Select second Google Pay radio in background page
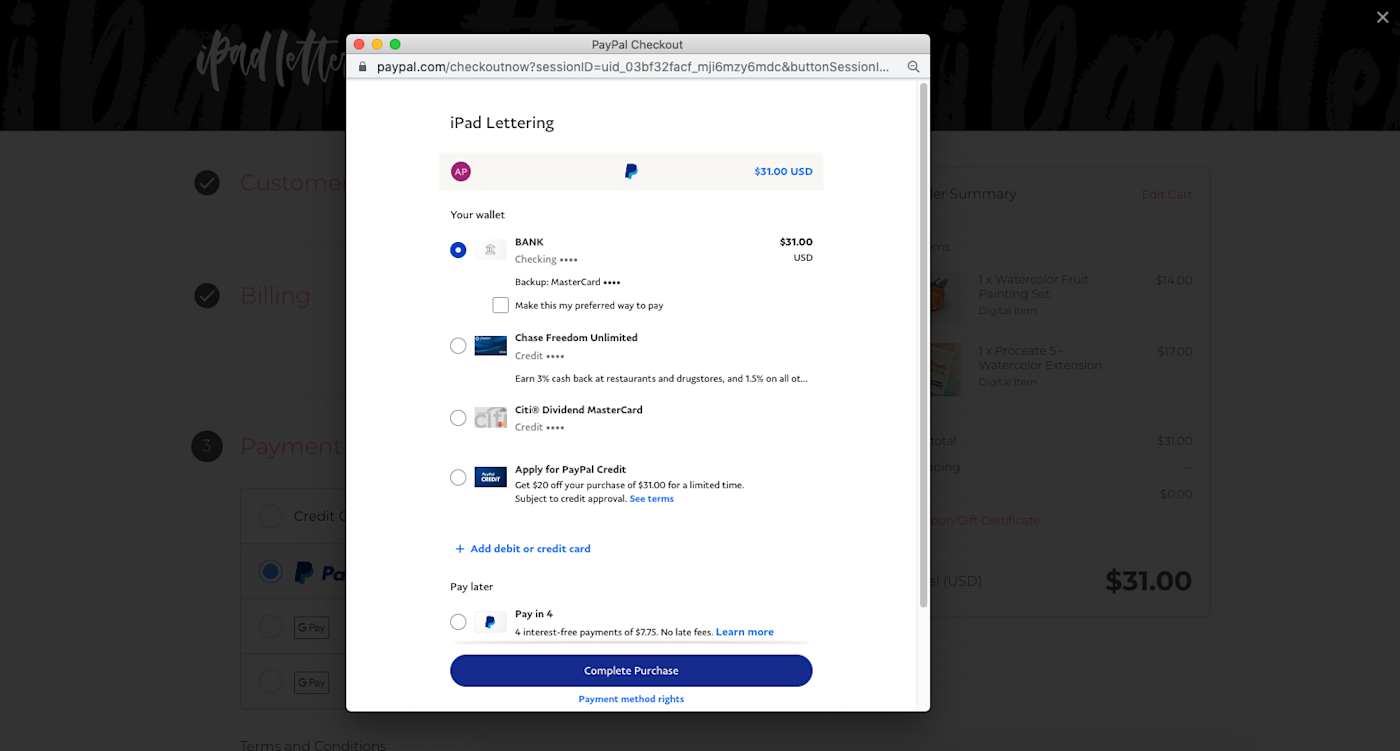The width and height of the screenshot is (1400, 751). 270,682
